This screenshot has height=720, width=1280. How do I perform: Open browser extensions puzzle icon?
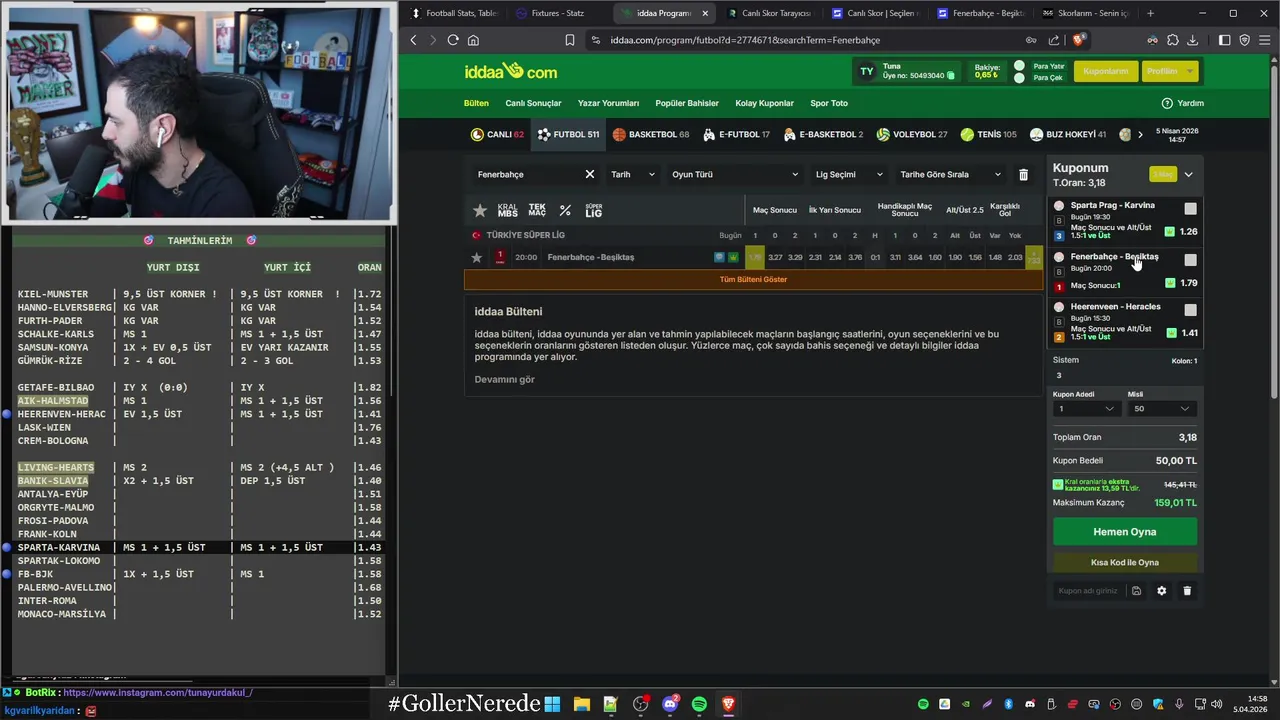tap(1172, 40)
